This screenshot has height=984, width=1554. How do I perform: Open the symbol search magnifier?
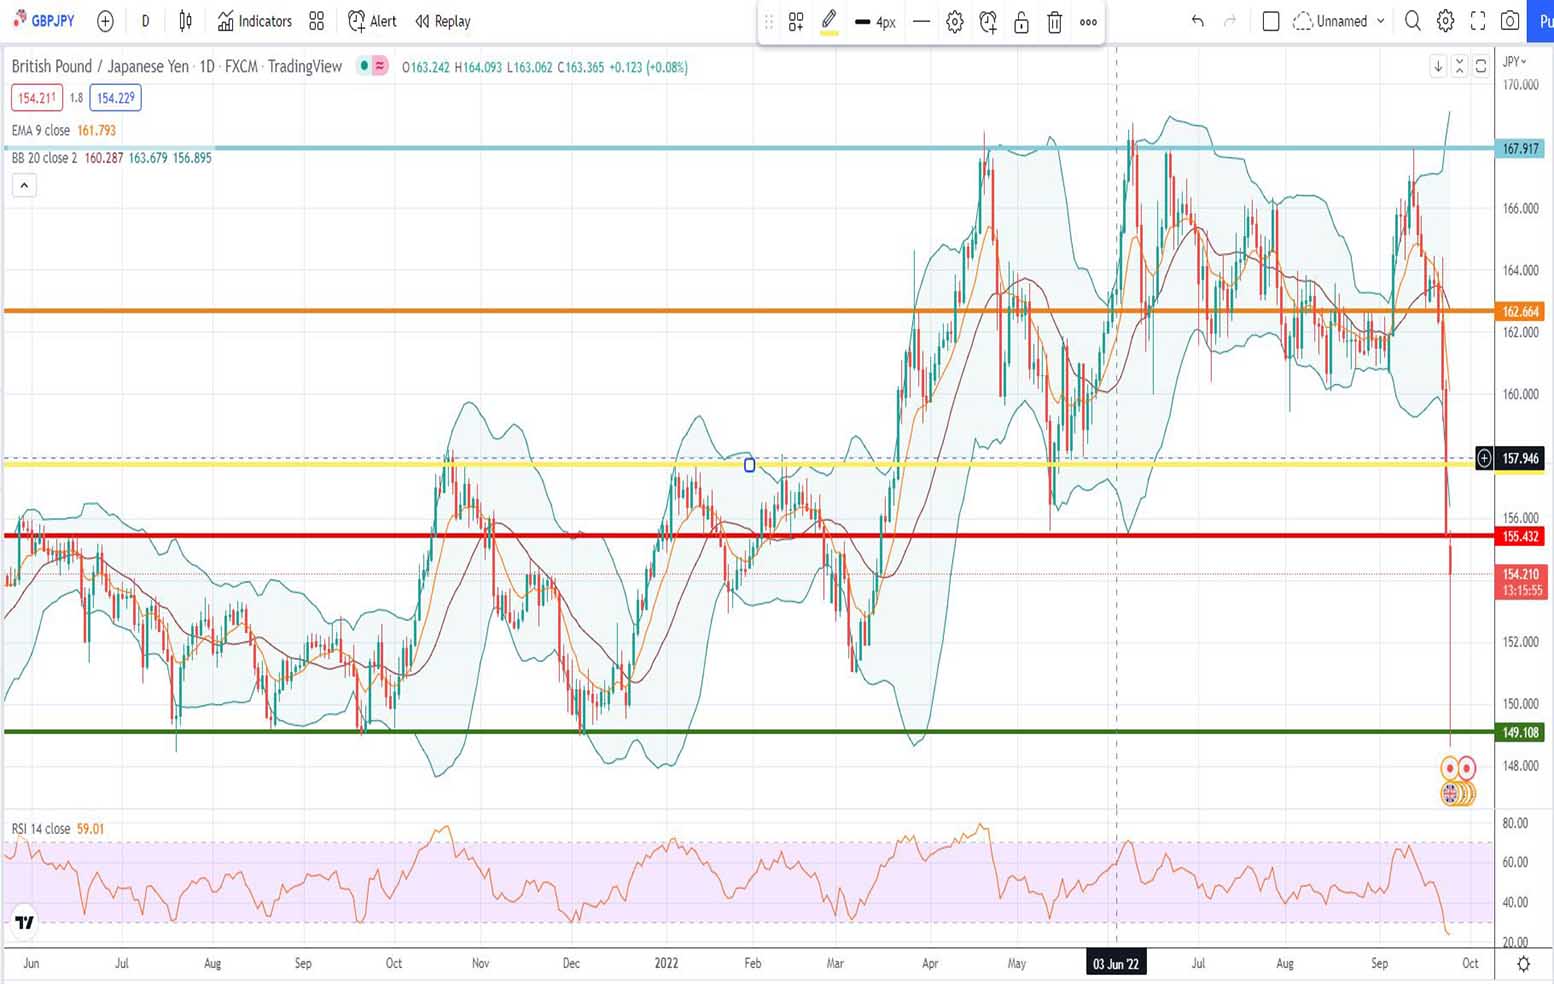(x=1412, y=21)
